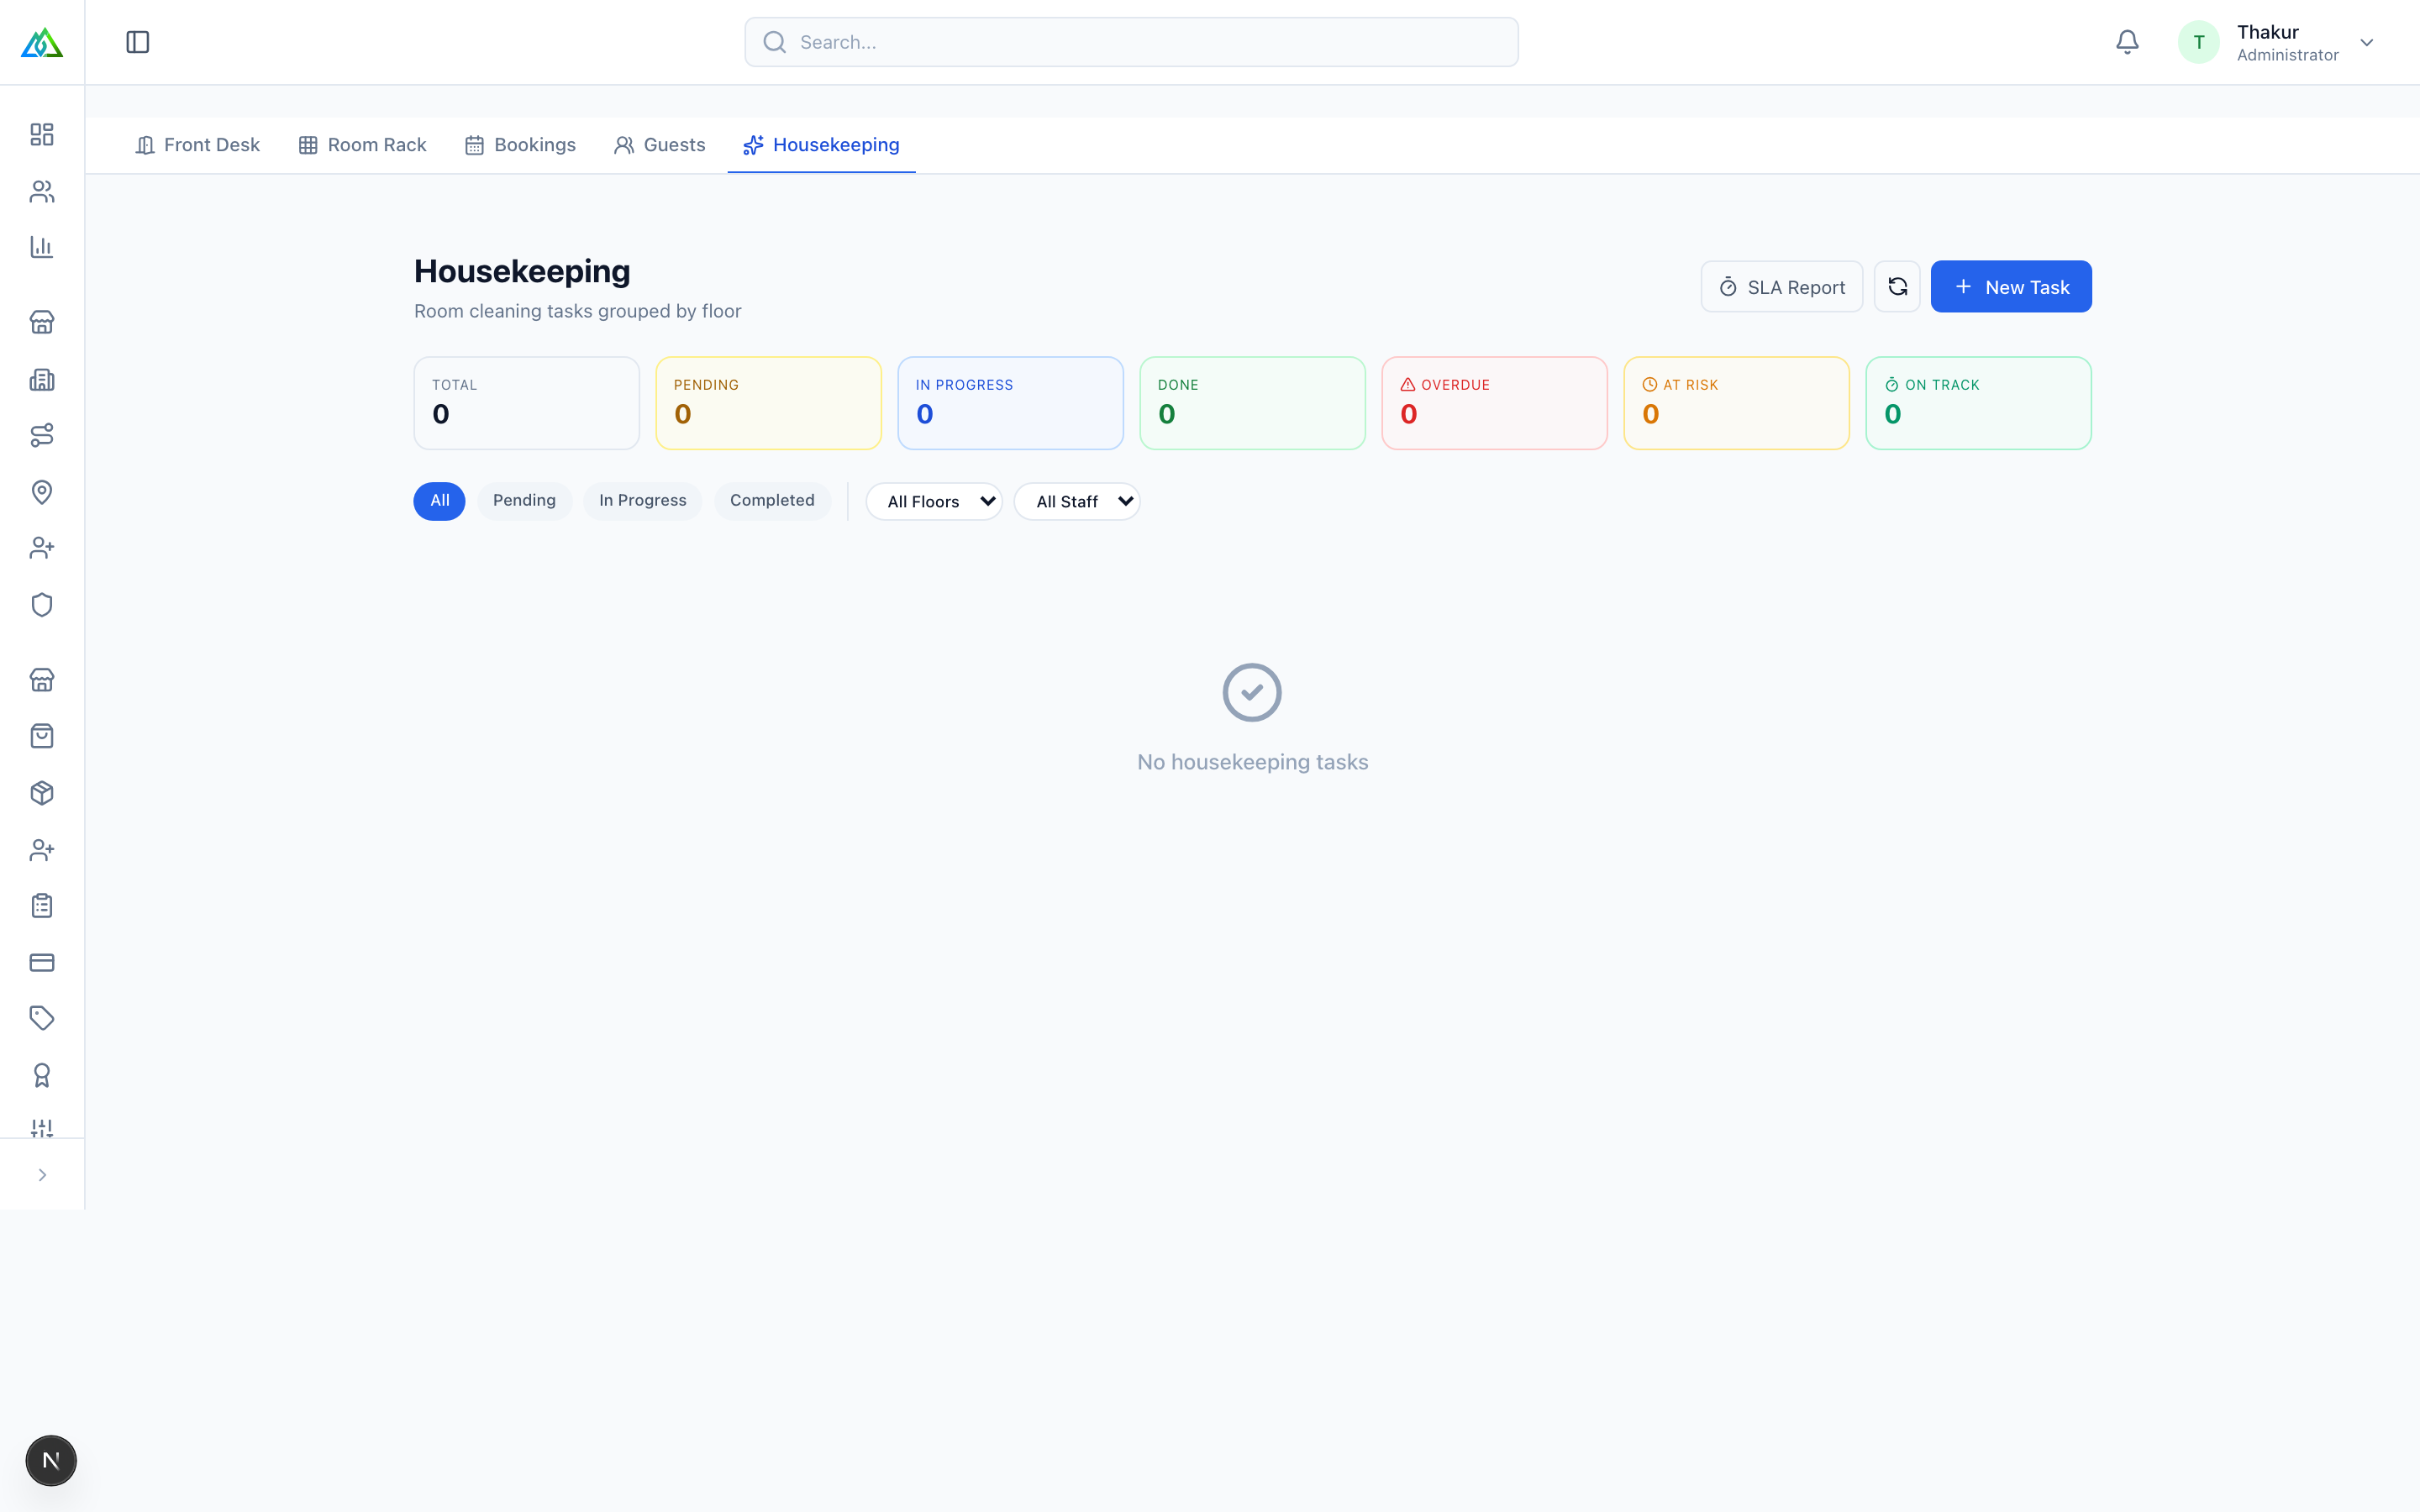This screenshot has height=1512, width=2420.
Task: Open the notifications bell
Action: (2127, 42)
